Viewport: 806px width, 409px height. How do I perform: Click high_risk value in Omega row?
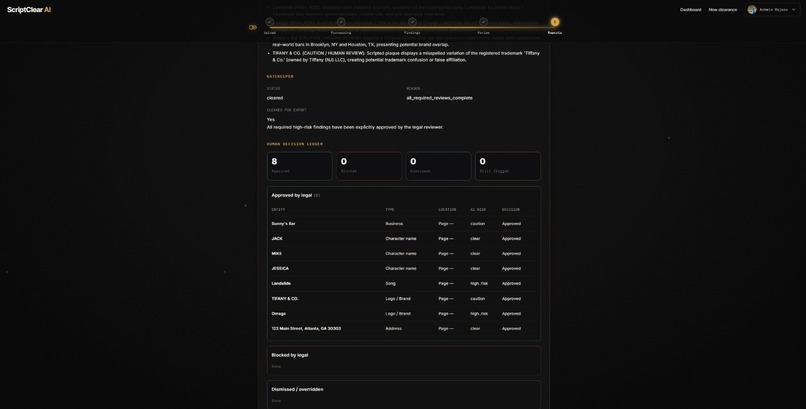pyautogui.click(x=479, y=313)
